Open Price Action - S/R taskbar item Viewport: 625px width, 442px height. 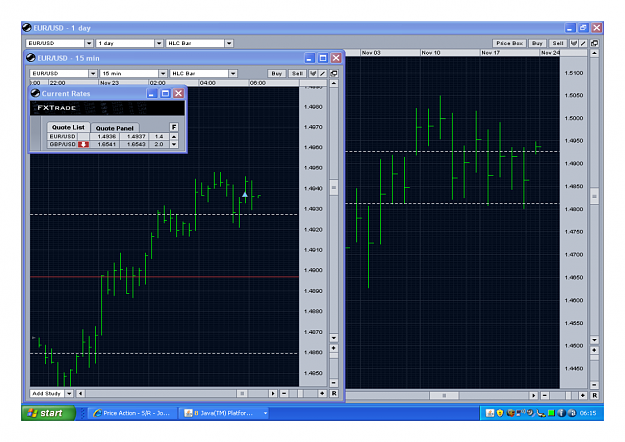tap(133, 413)
